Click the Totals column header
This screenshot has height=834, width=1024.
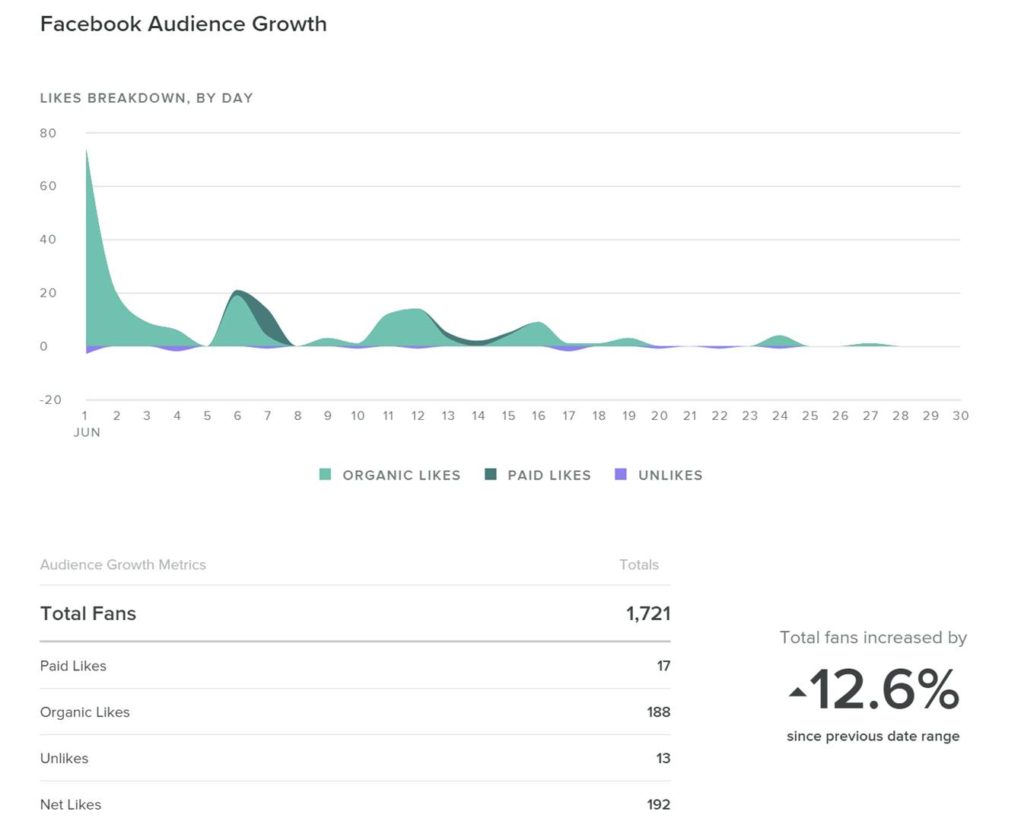(x=639, y=564)
